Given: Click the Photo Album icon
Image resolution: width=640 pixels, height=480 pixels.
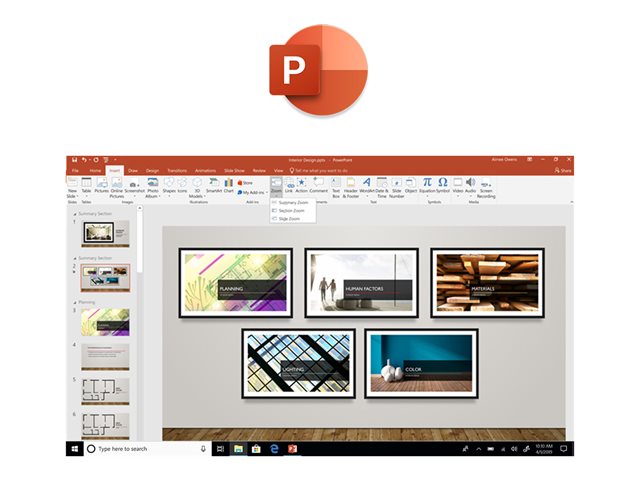Looking at the screenshot, I should point(153,182).
